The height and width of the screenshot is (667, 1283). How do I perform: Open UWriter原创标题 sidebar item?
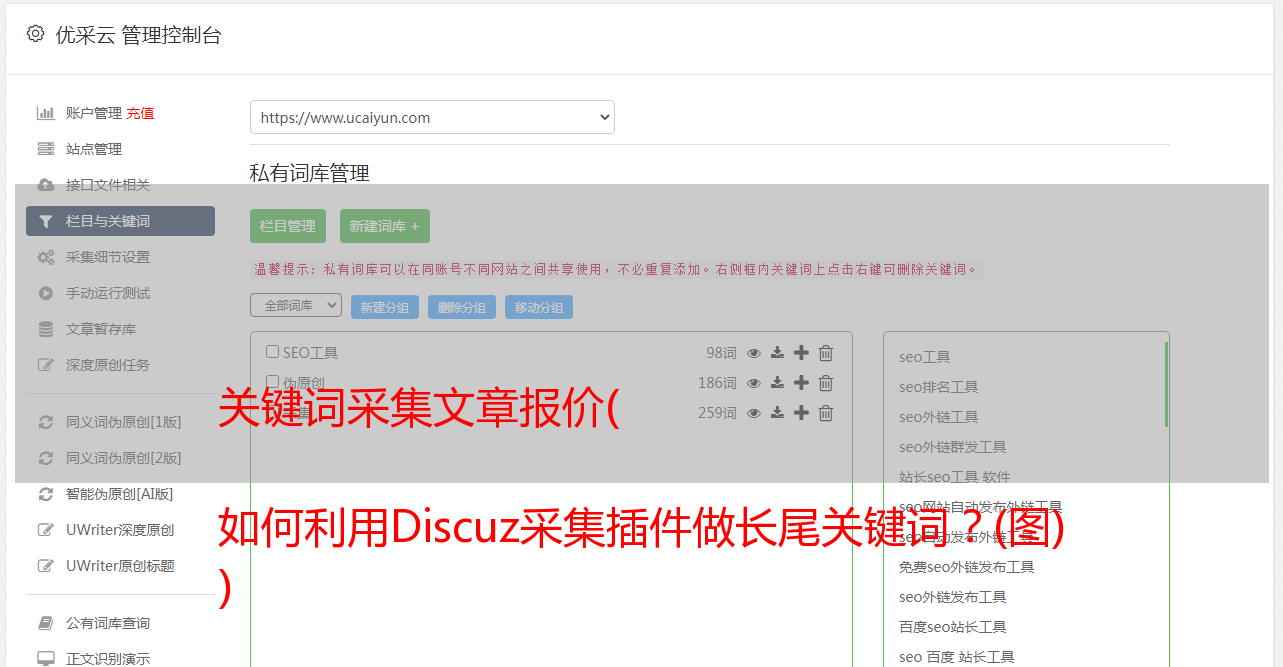coord(120,566)
